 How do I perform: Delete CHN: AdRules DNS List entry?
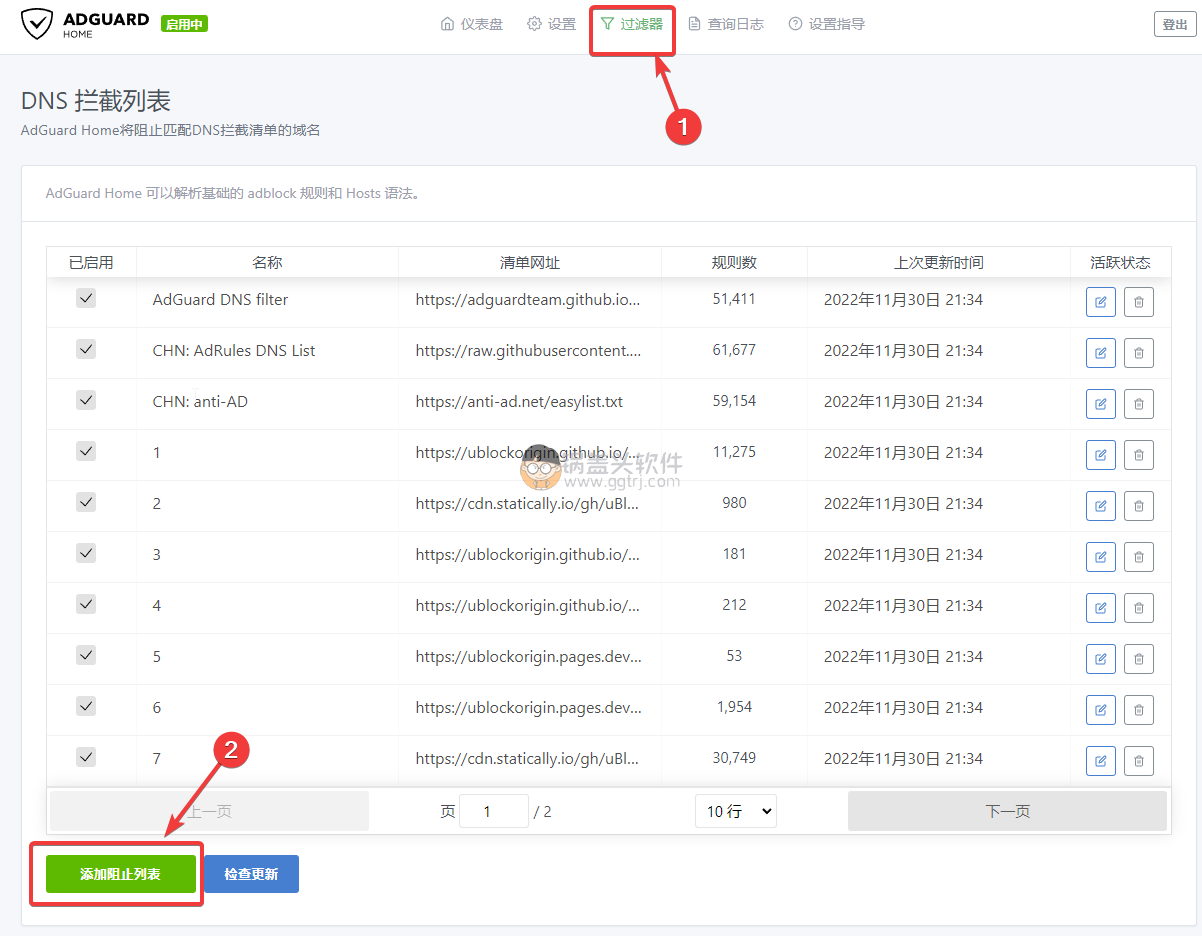[1139, 353]
